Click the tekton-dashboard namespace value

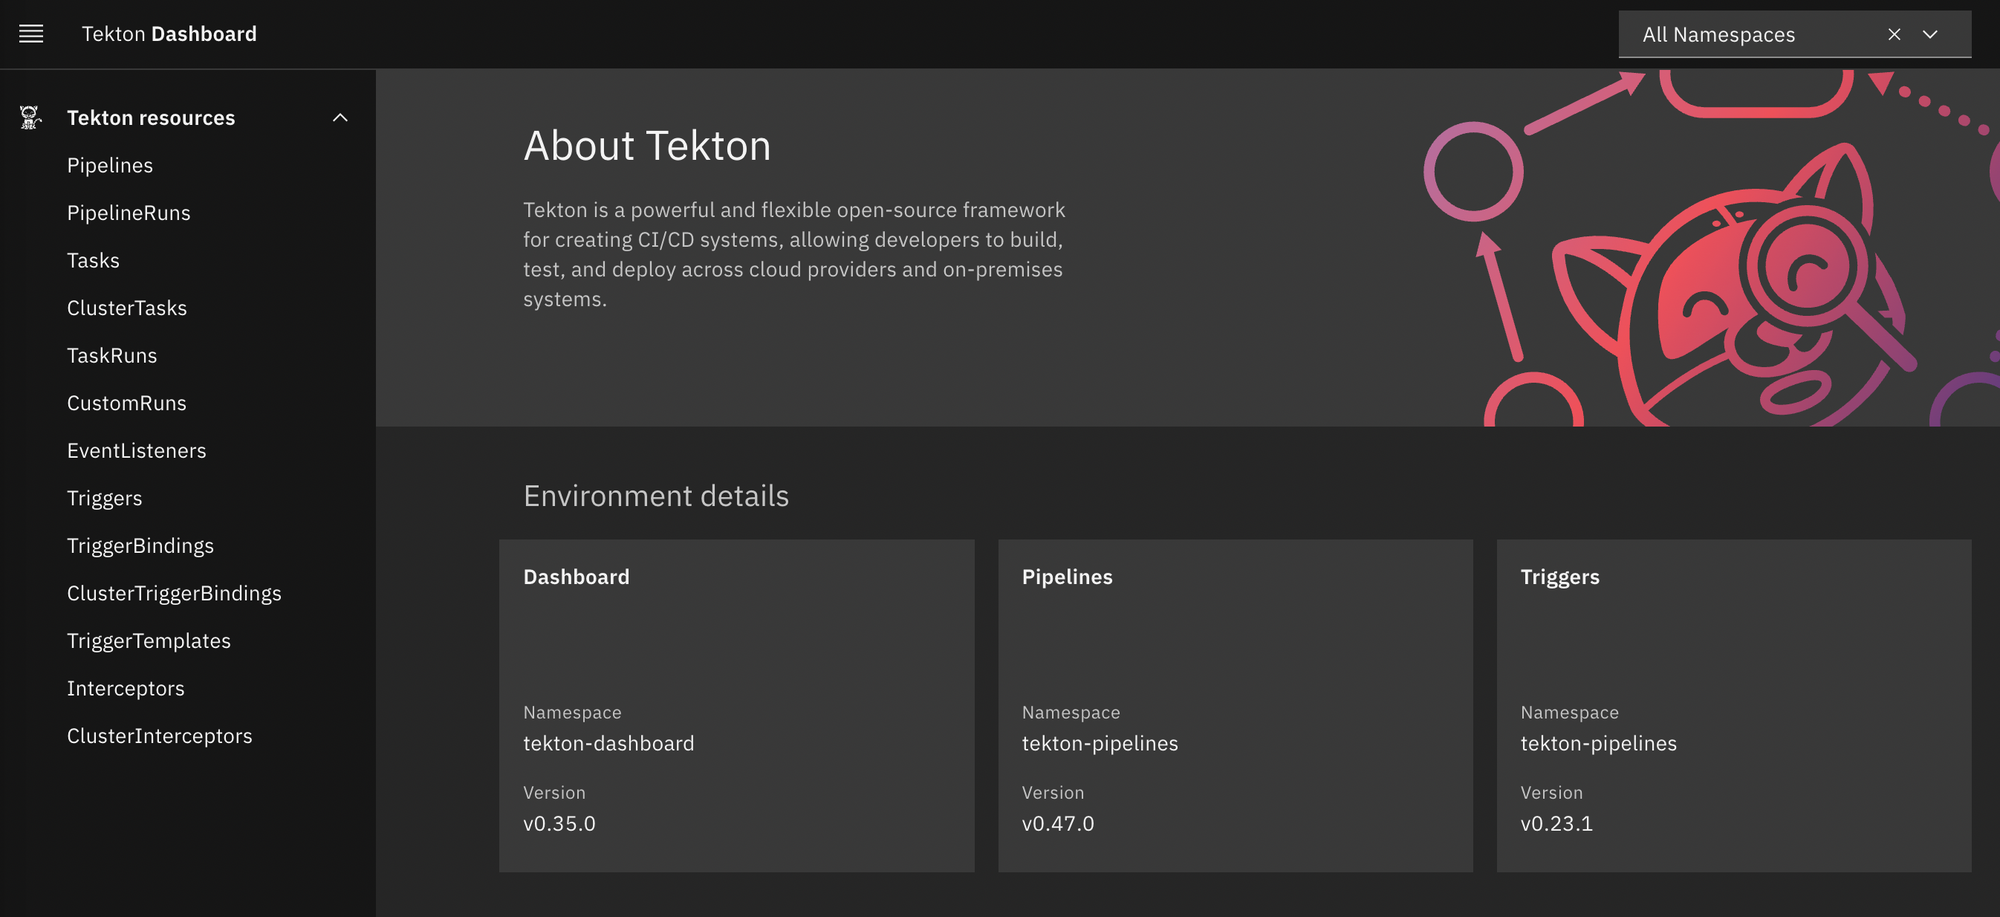pos(608,743)
